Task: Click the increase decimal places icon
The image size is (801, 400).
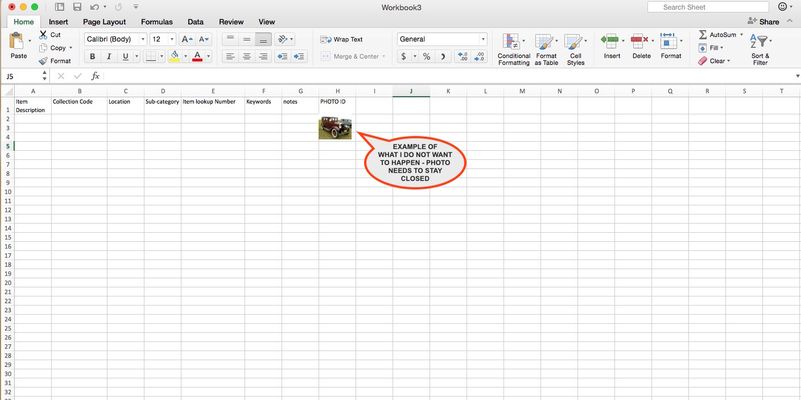Action: click(462, 56)
